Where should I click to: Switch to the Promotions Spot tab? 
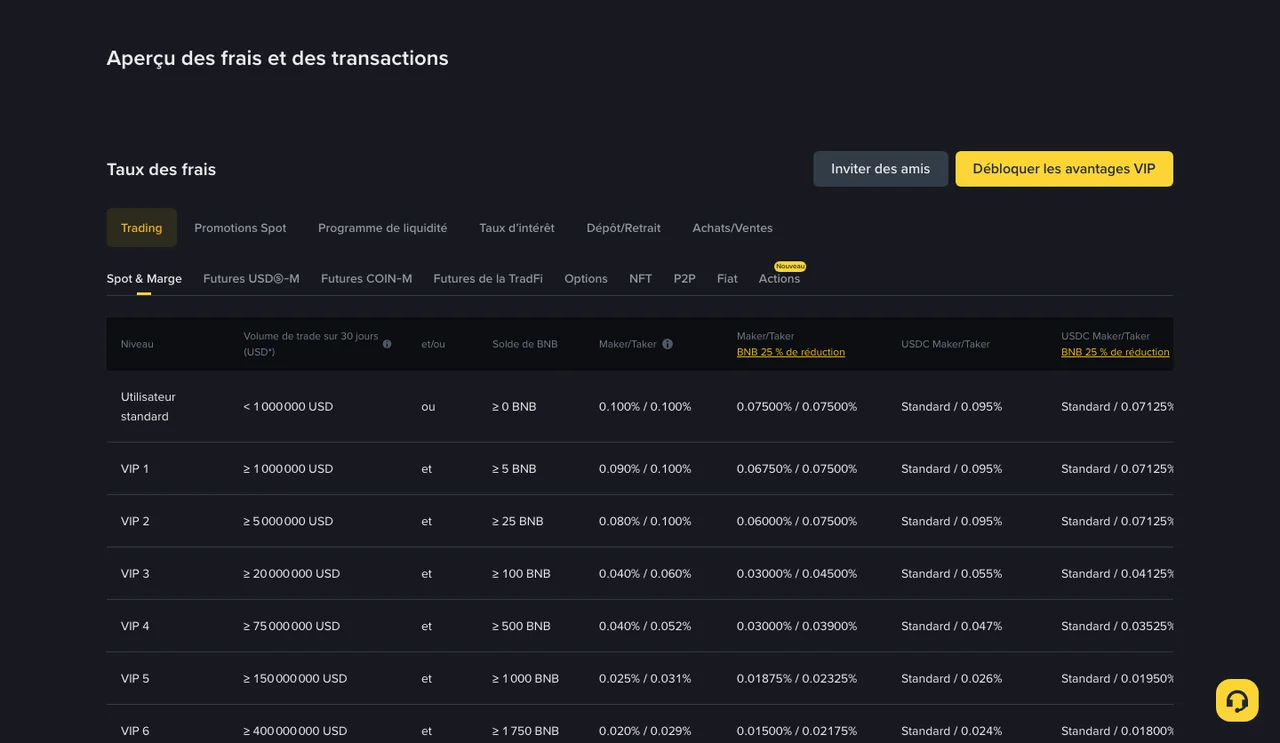[240, 228]
